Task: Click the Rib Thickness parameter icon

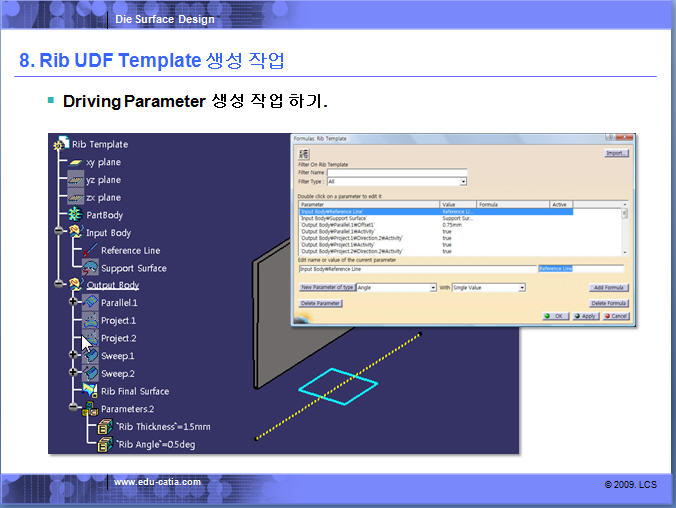Action: 103,427
